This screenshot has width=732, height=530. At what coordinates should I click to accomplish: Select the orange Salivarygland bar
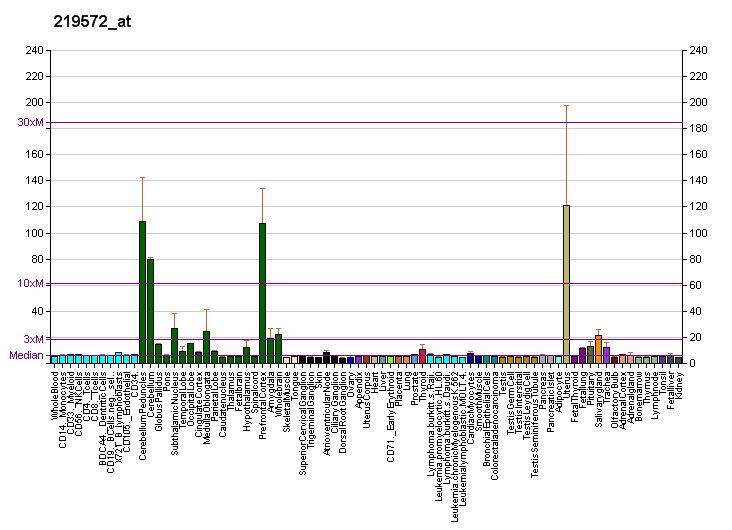(x=598, y=349)
